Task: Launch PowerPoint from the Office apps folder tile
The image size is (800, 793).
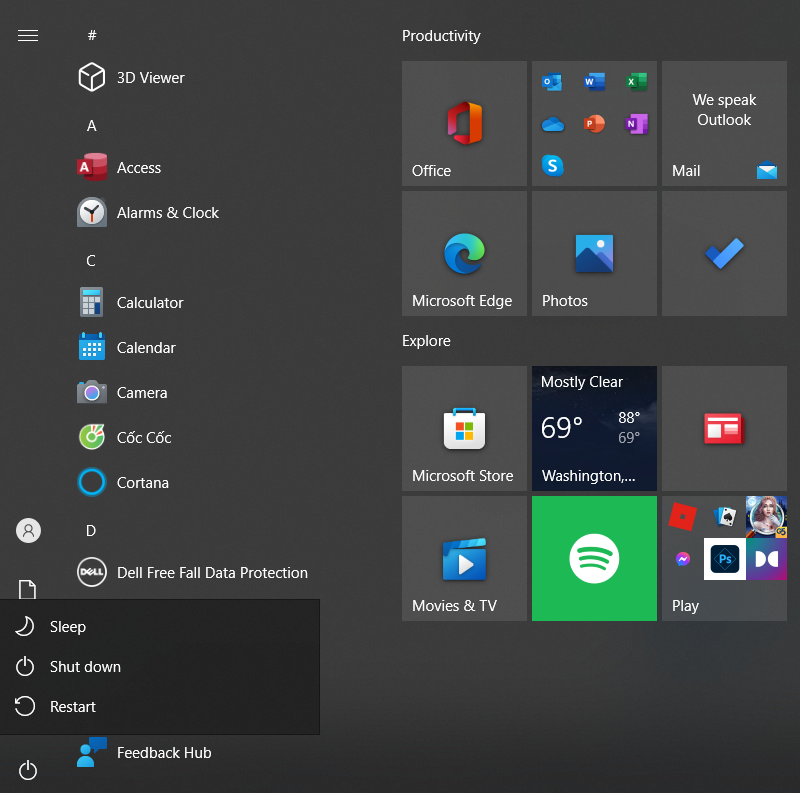Action: 594,124
